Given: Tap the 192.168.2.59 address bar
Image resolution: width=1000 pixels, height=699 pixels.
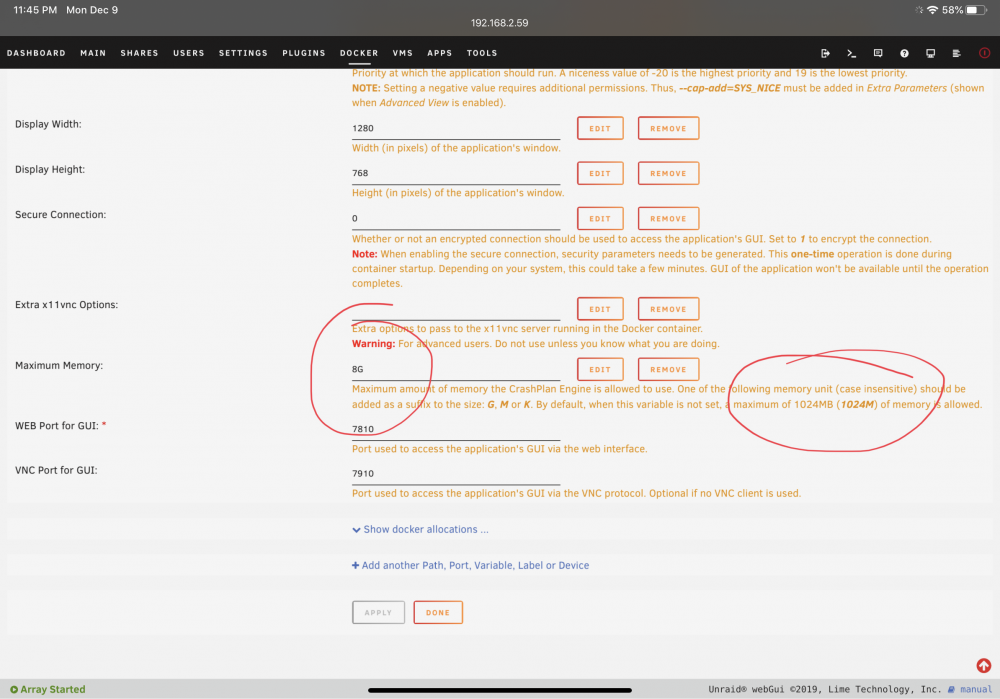Looking at the screenshot, I should pos(499,23).
